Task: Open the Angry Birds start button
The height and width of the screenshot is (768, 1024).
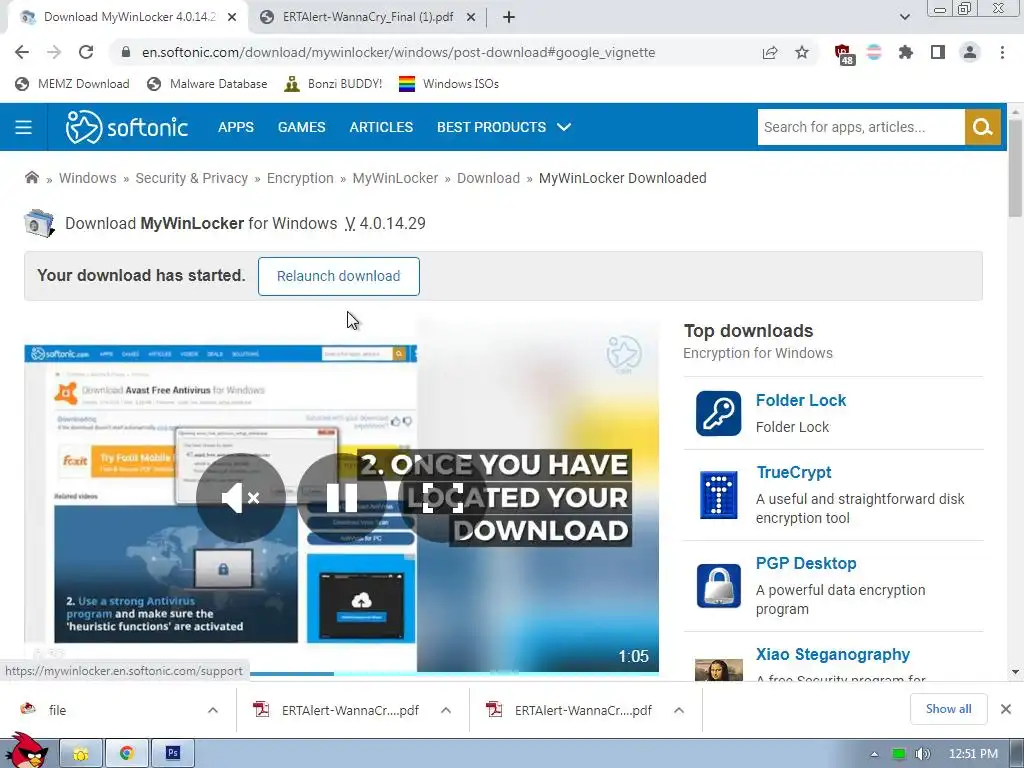Action: click(x=25, y=751)
